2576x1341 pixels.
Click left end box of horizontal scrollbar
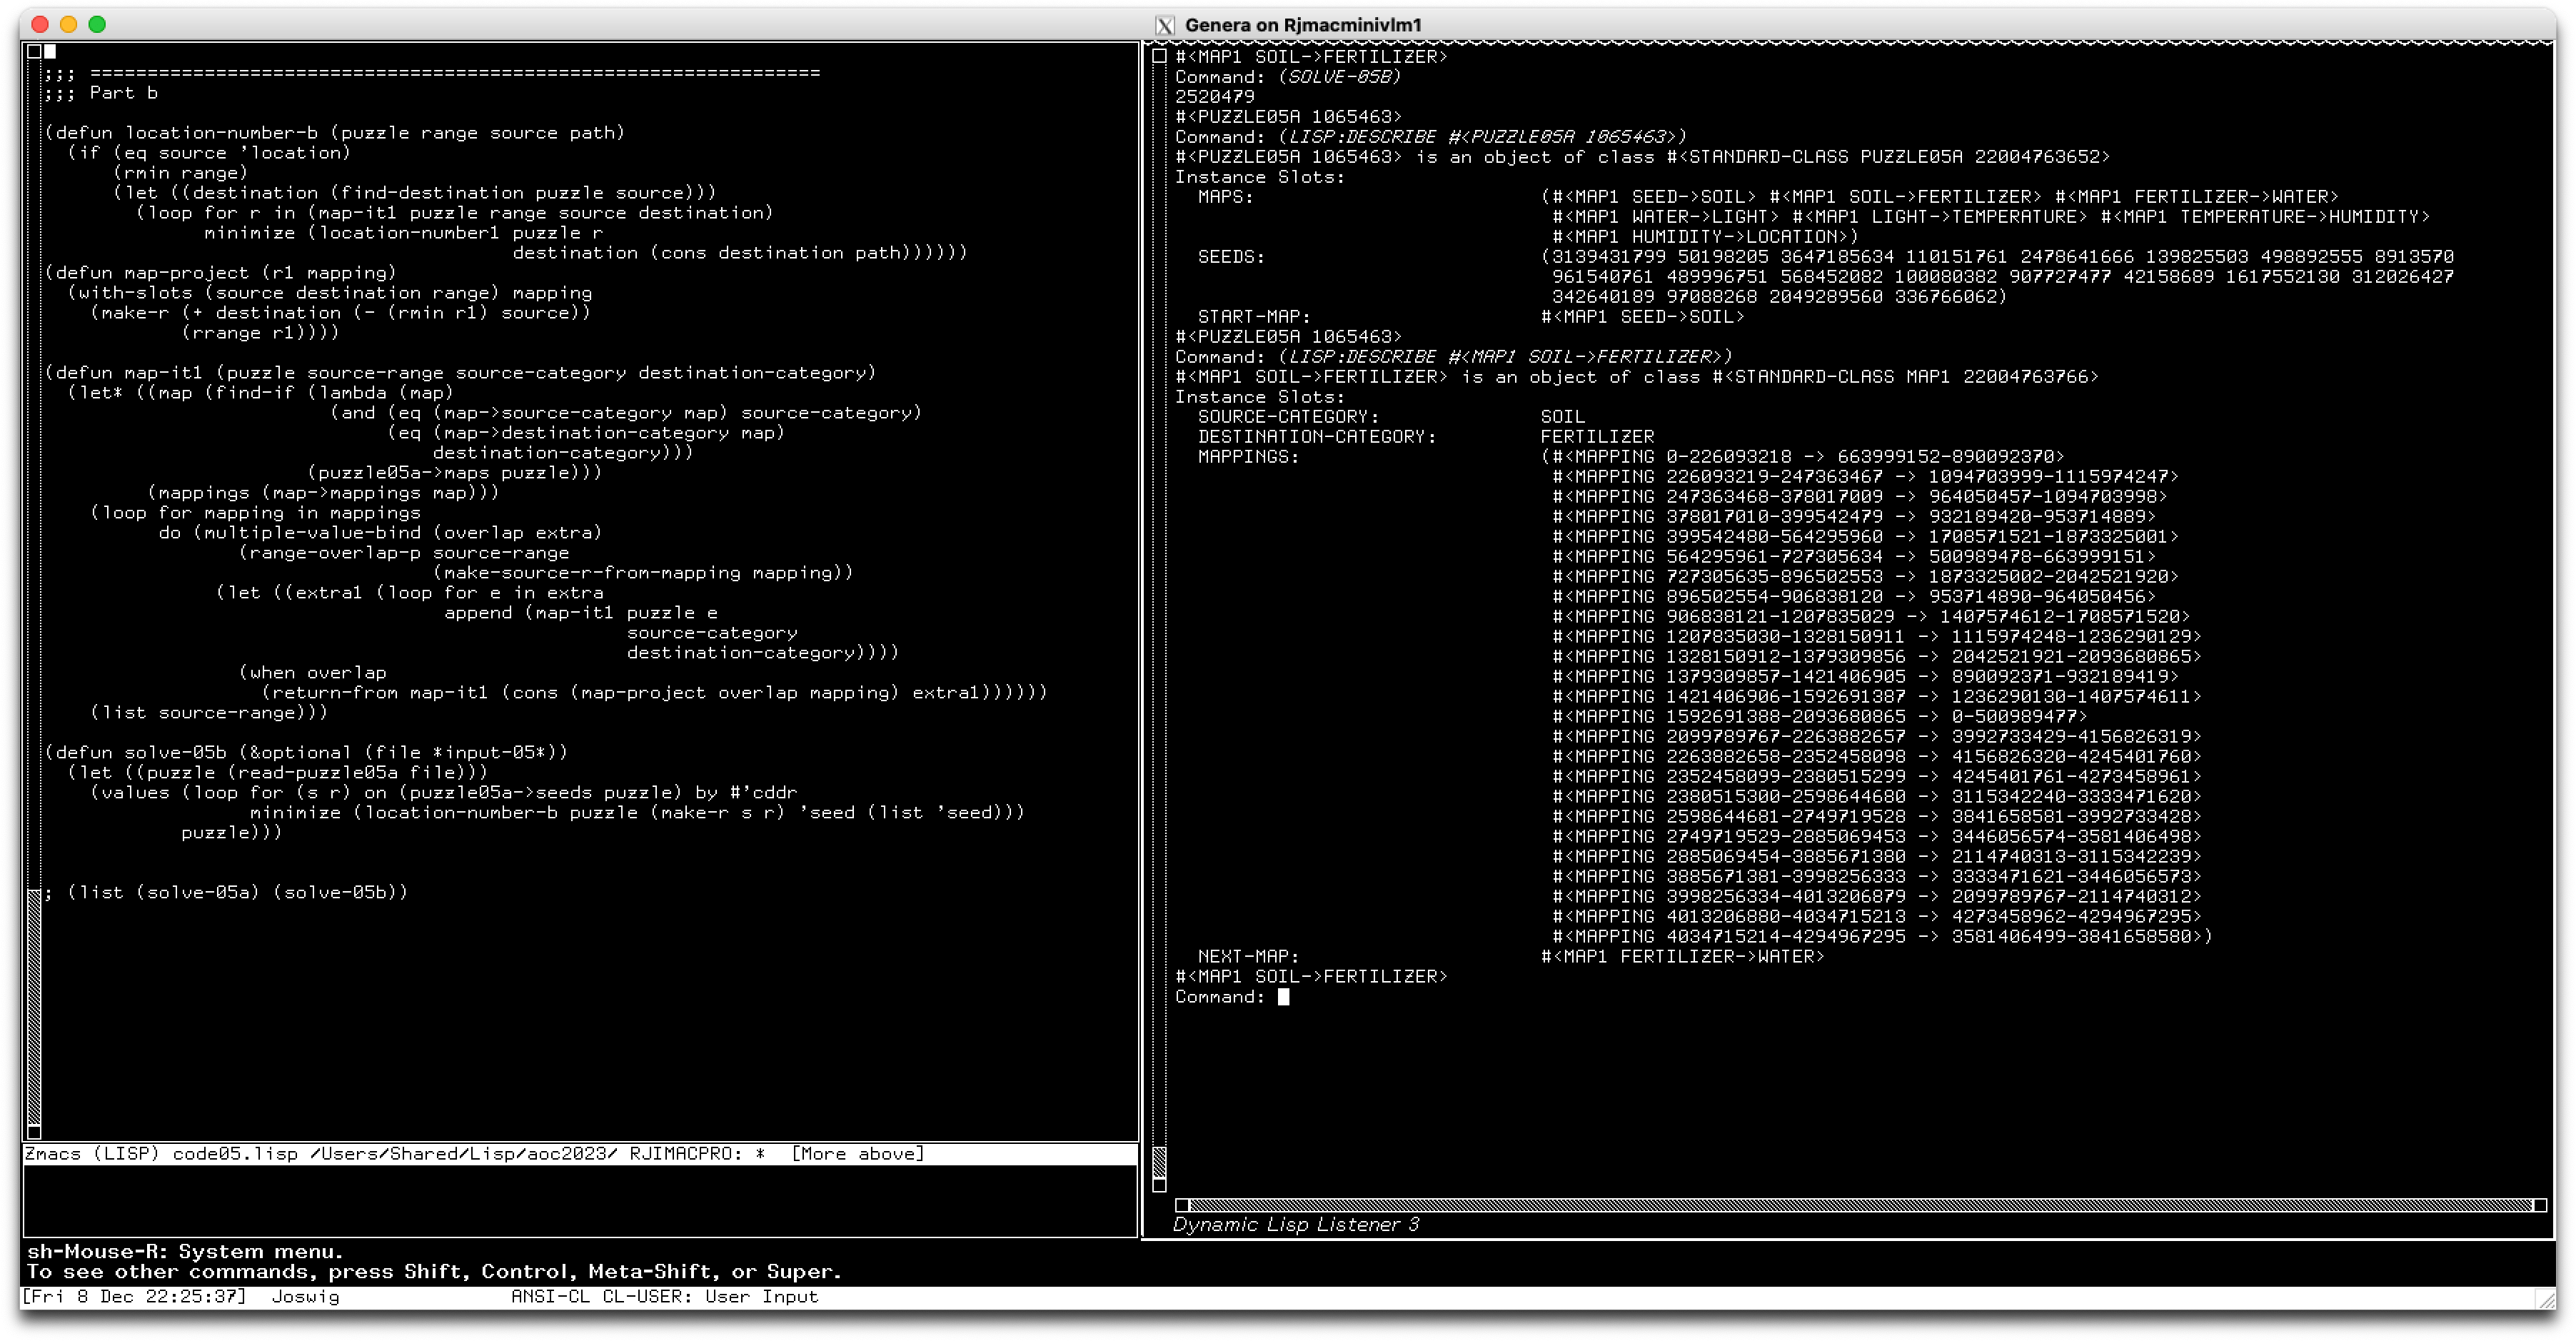[x=1182, y=1205]
